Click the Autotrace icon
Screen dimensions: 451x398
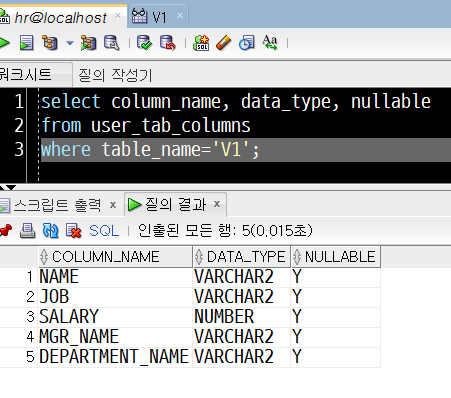(88, 43)
